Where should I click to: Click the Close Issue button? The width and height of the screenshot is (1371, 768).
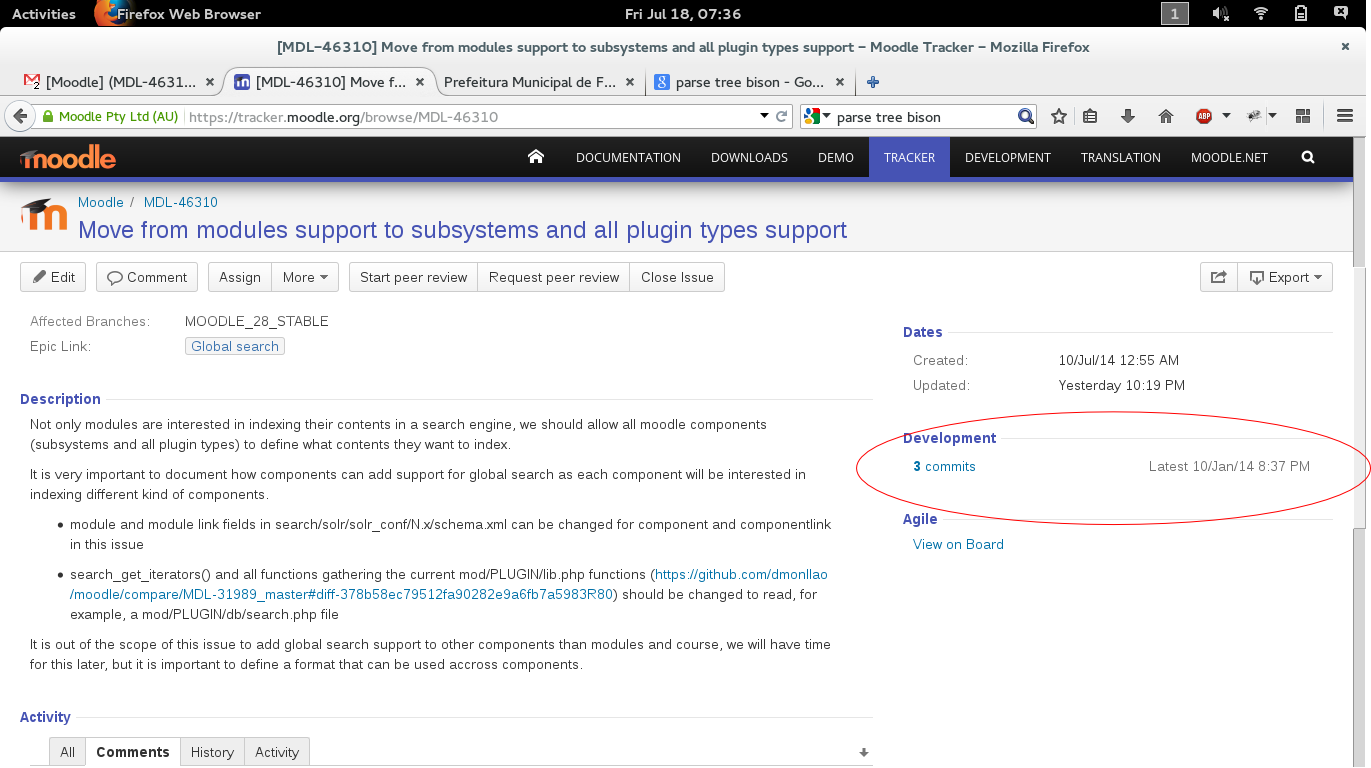(677, 277)
